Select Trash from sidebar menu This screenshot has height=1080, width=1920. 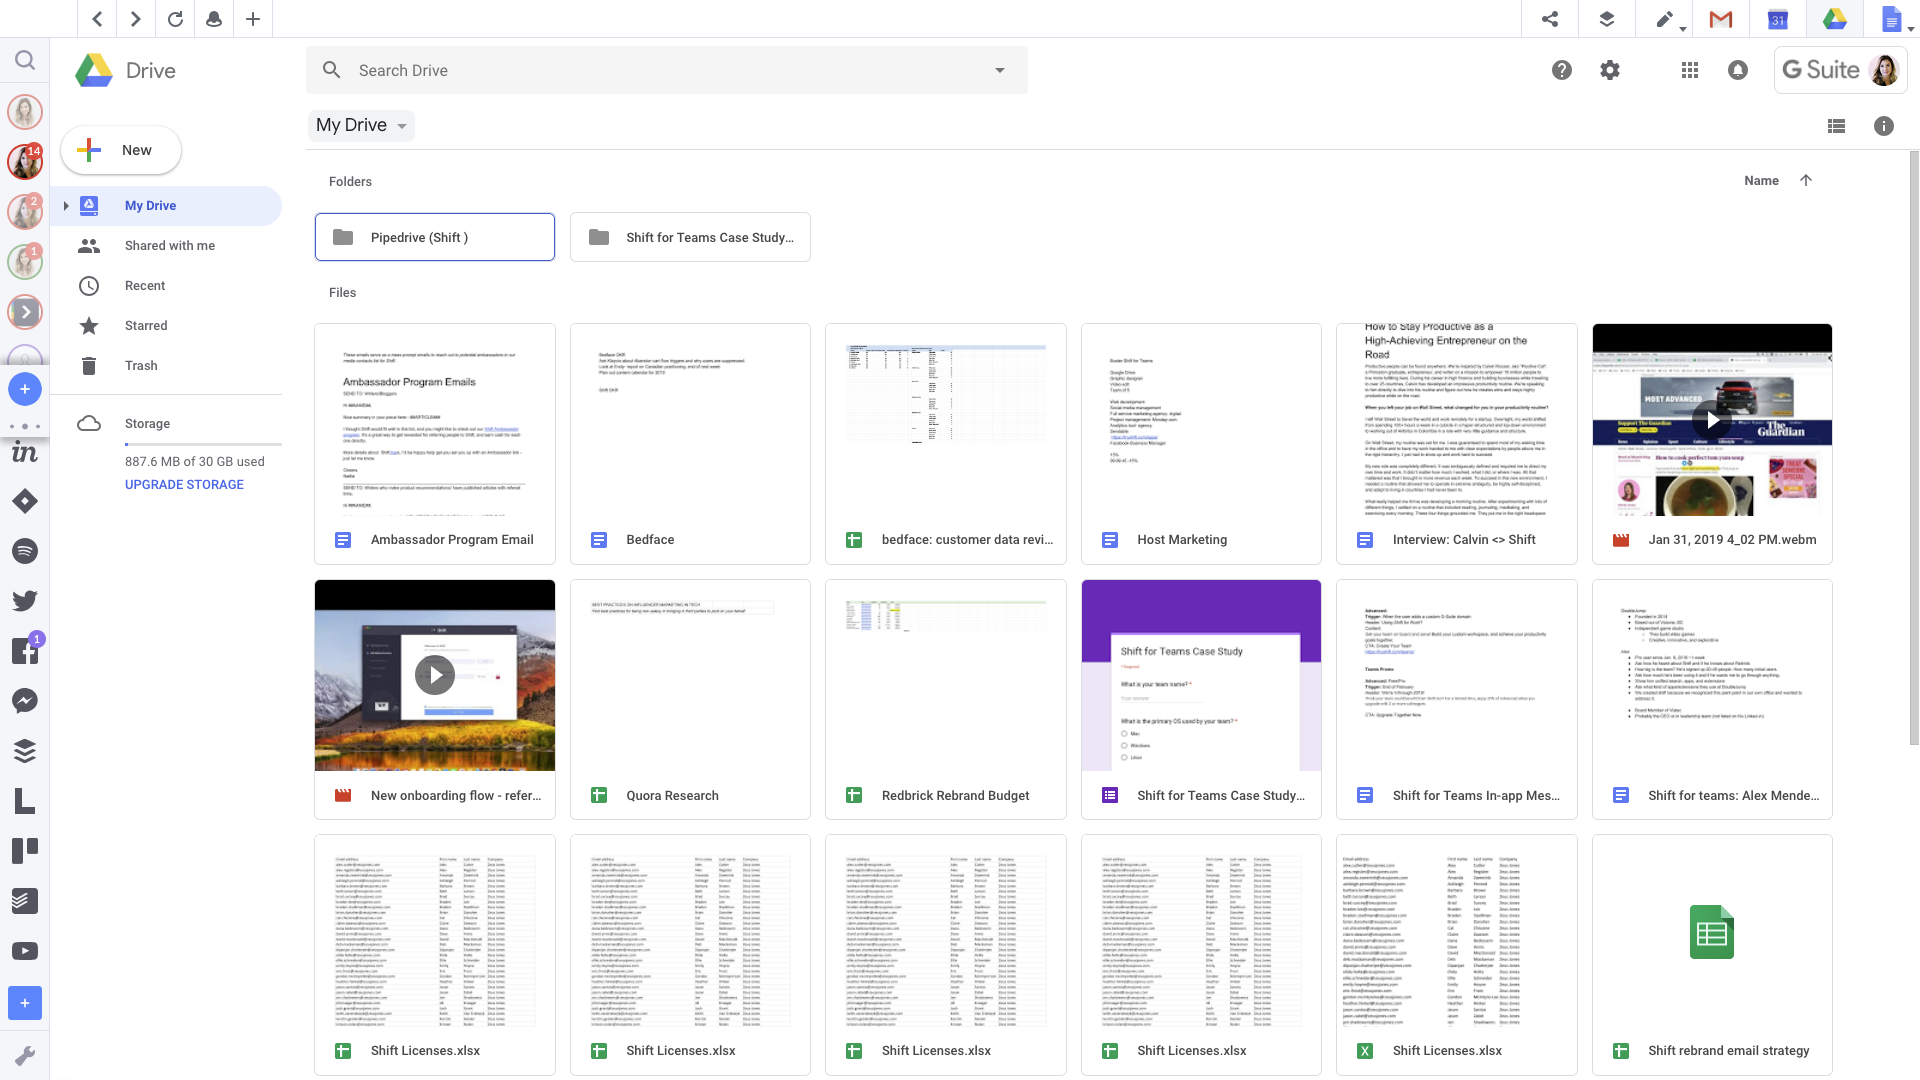click(141, 364)
